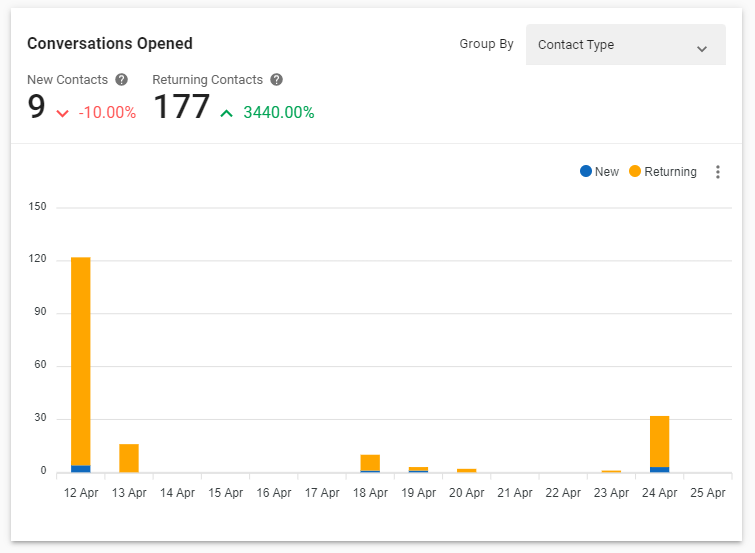
Task: Click the green up-arrow trend indicator
Action: tap(227, 113)
